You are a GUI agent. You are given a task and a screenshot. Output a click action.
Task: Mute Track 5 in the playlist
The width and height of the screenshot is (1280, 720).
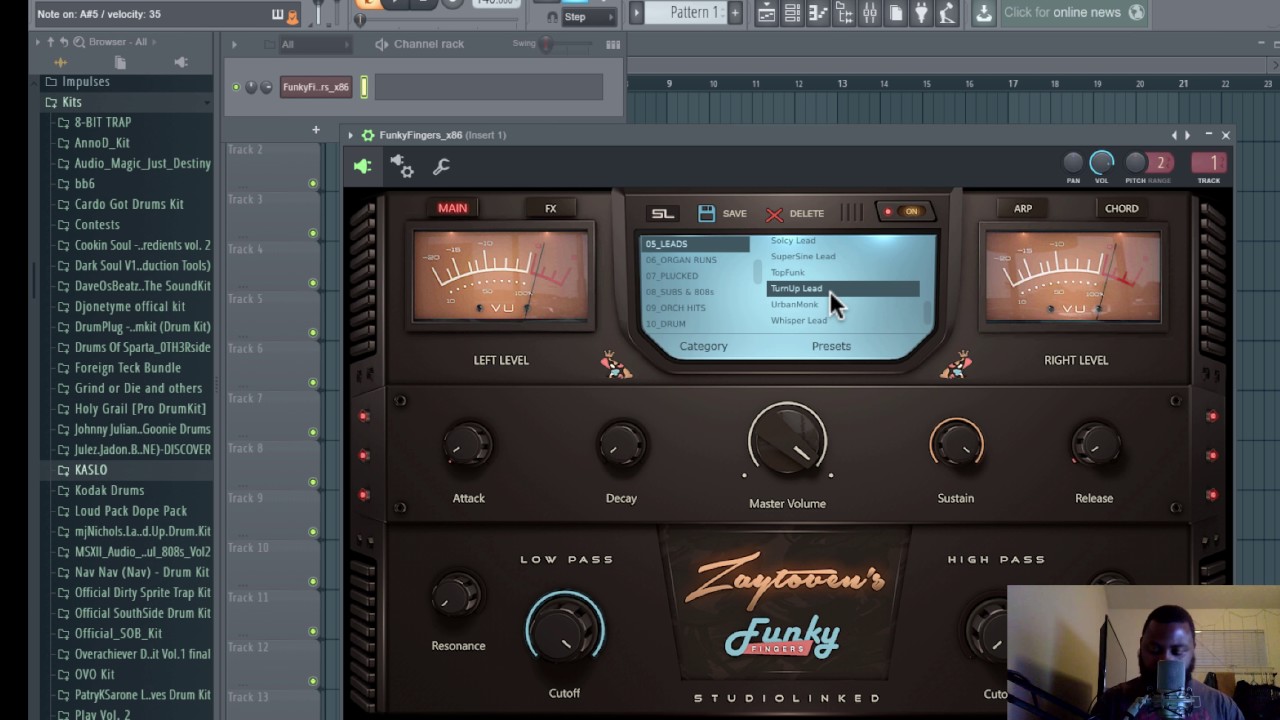tap(313, 333)
